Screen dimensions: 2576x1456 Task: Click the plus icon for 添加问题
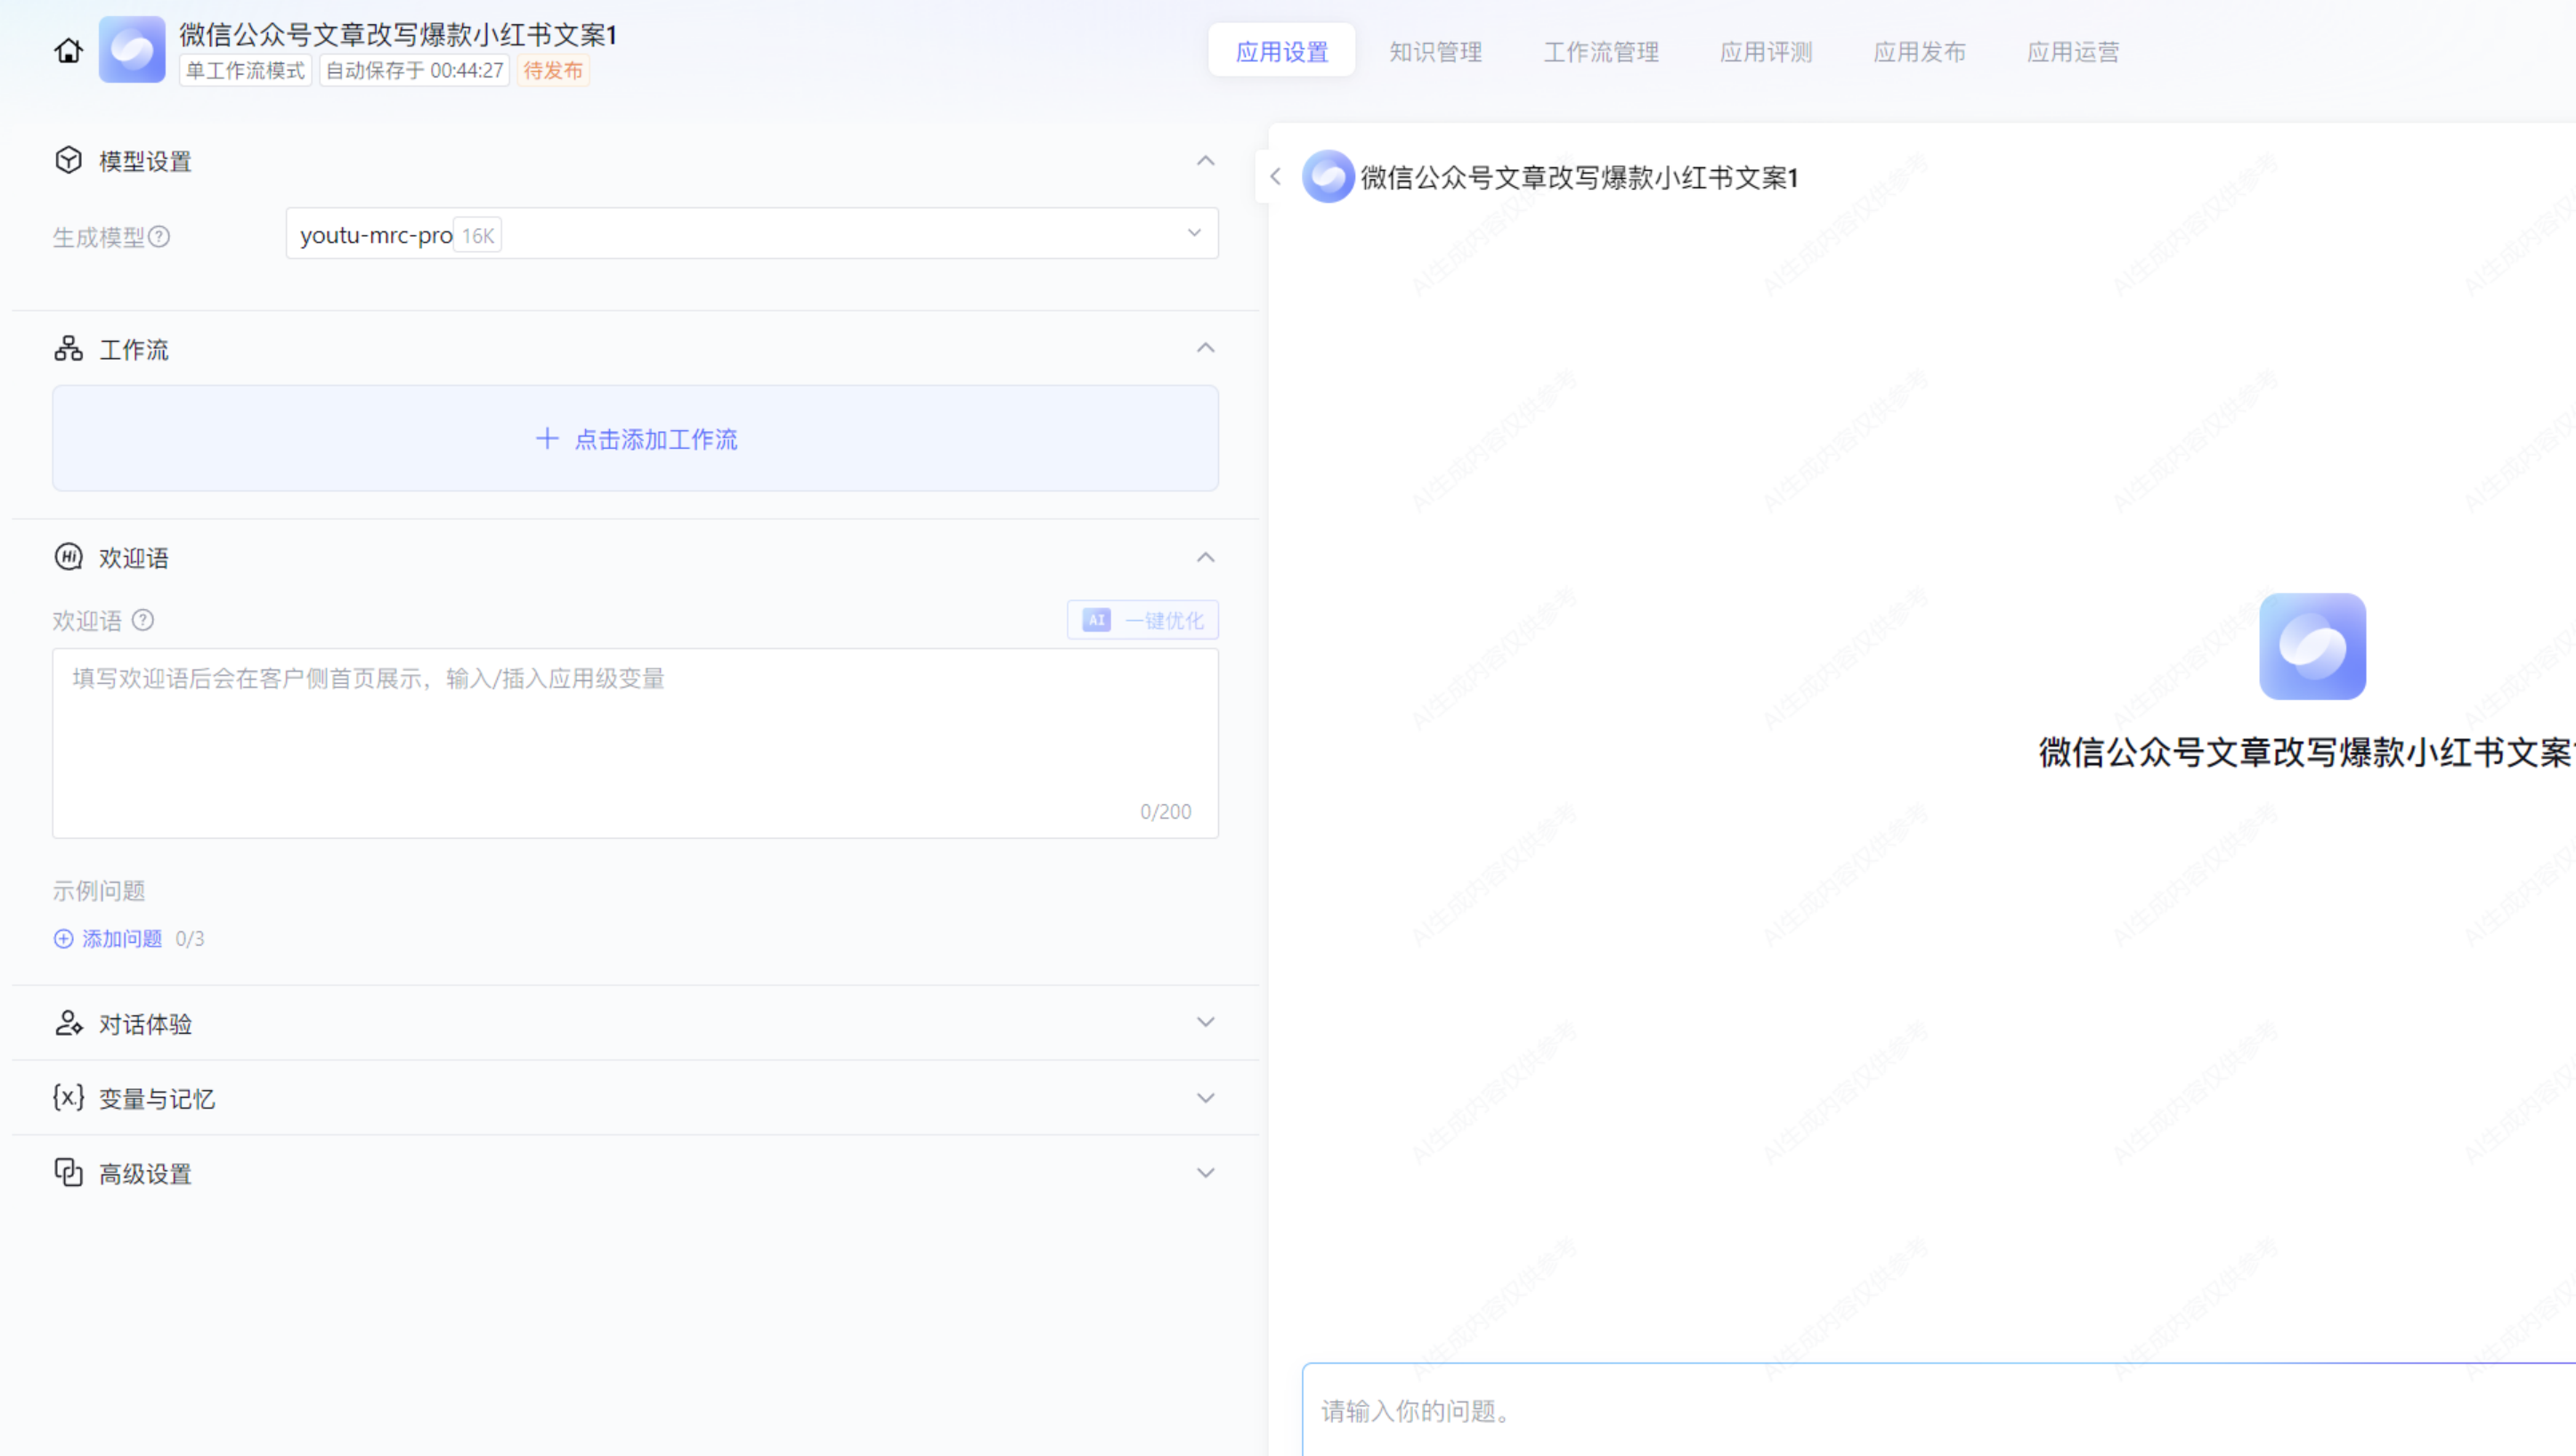pyautogui.click(x=63, y=938)
